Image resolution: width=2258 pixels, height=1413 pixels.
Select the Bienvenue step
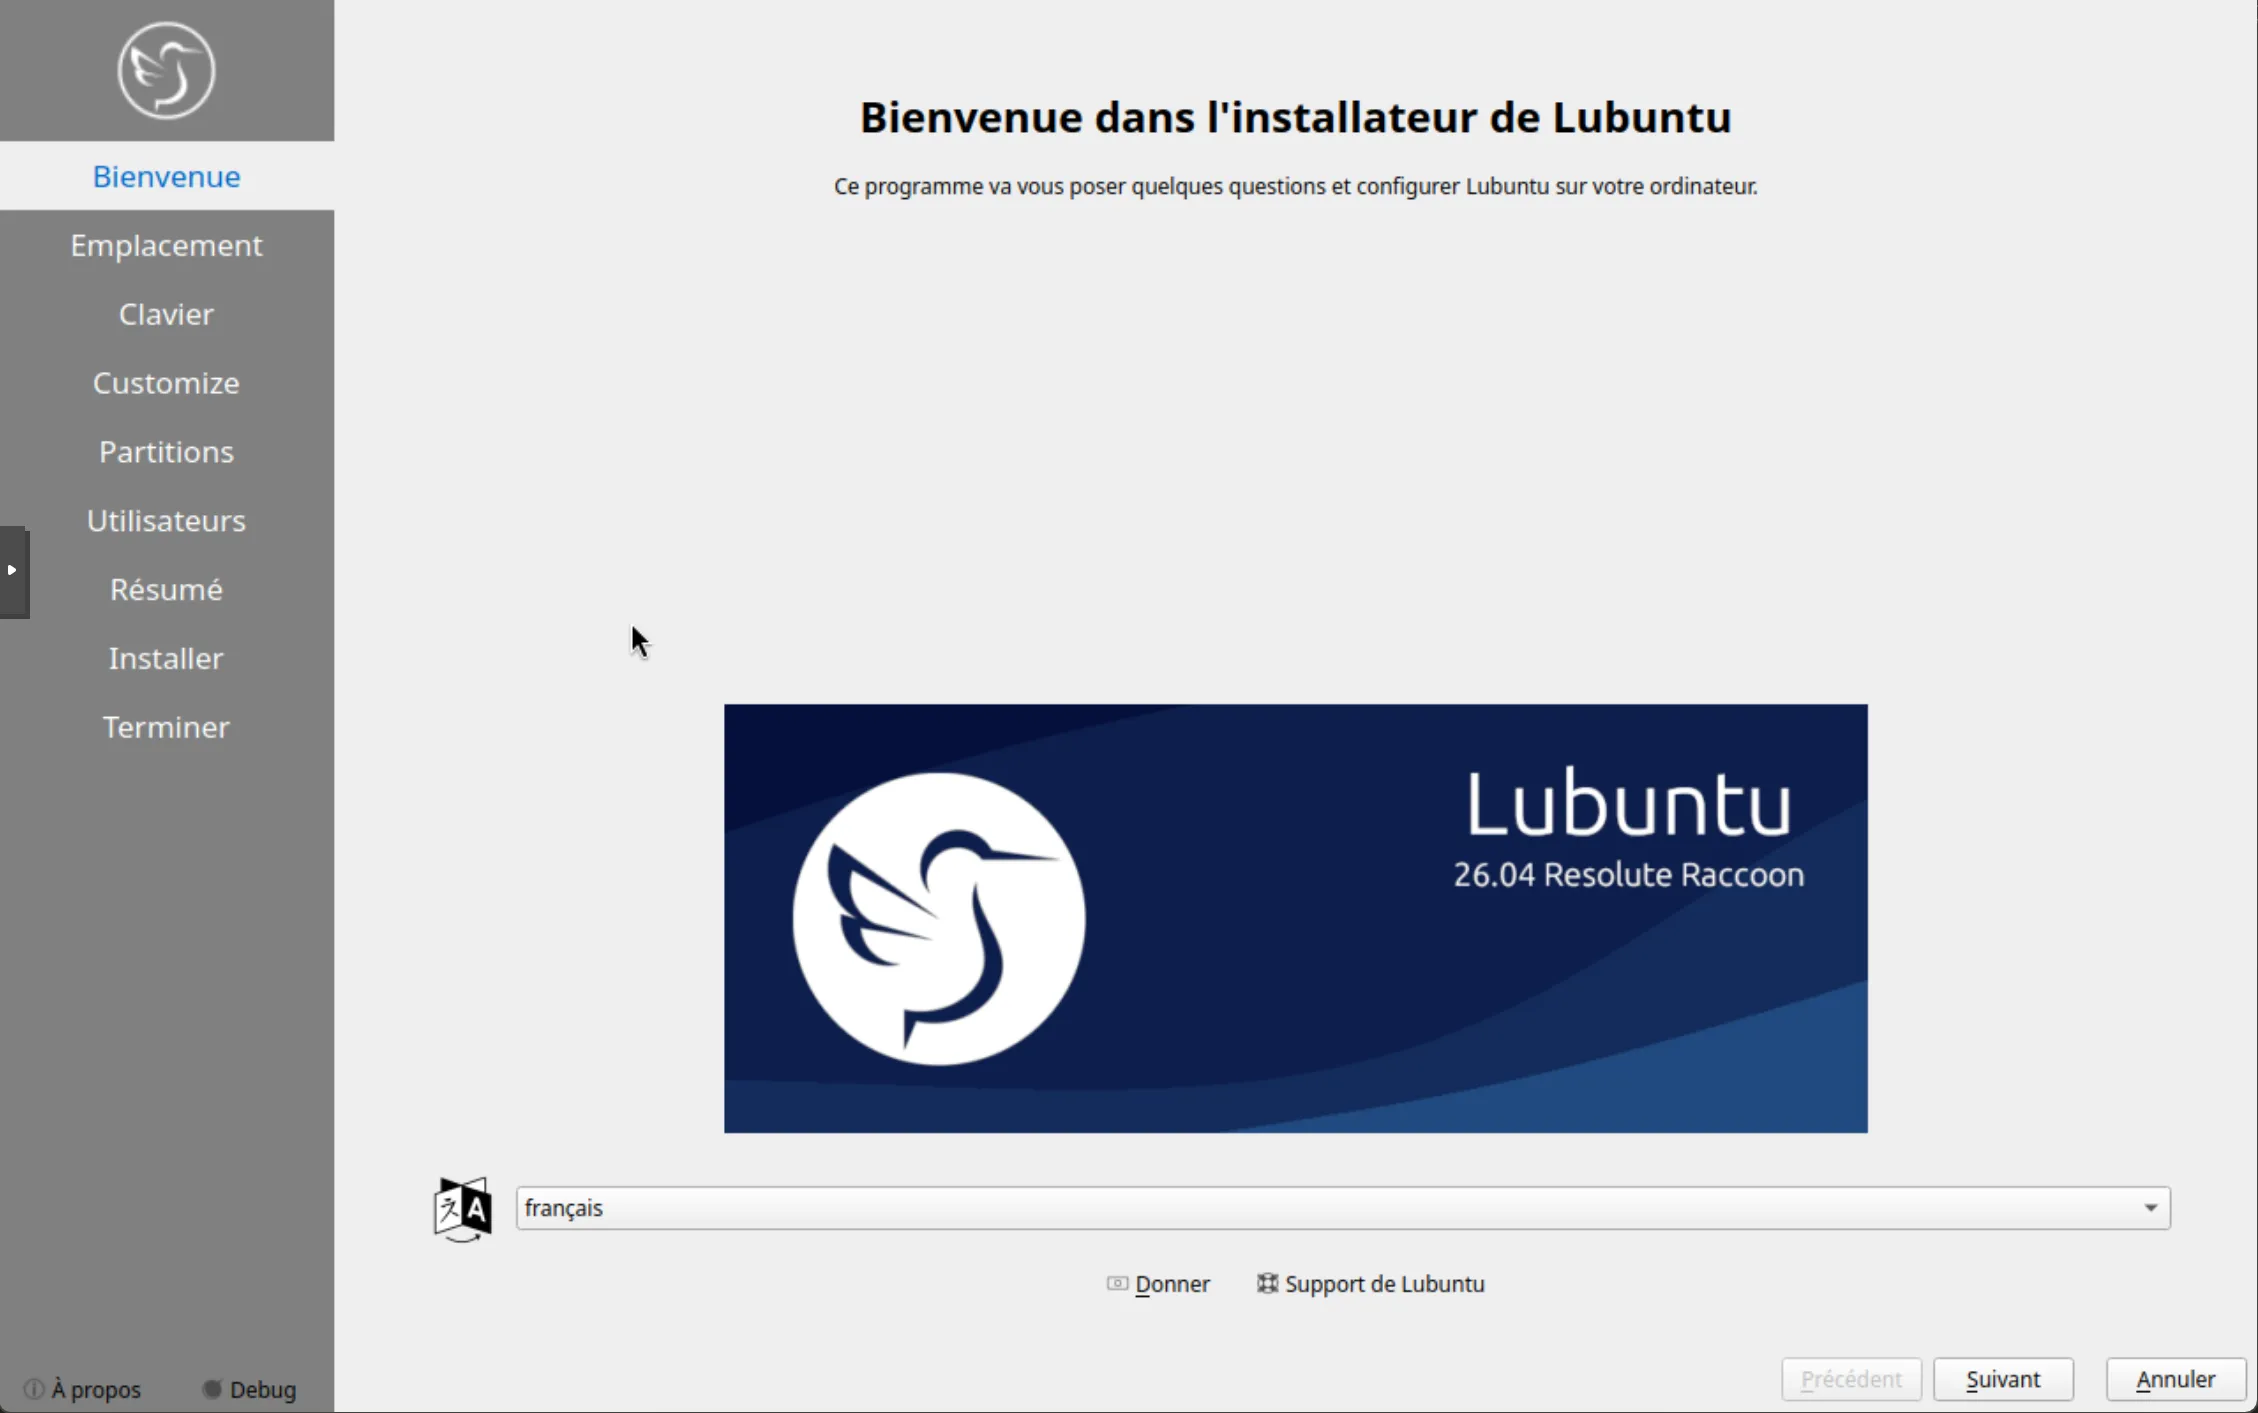tap(167, 176)
